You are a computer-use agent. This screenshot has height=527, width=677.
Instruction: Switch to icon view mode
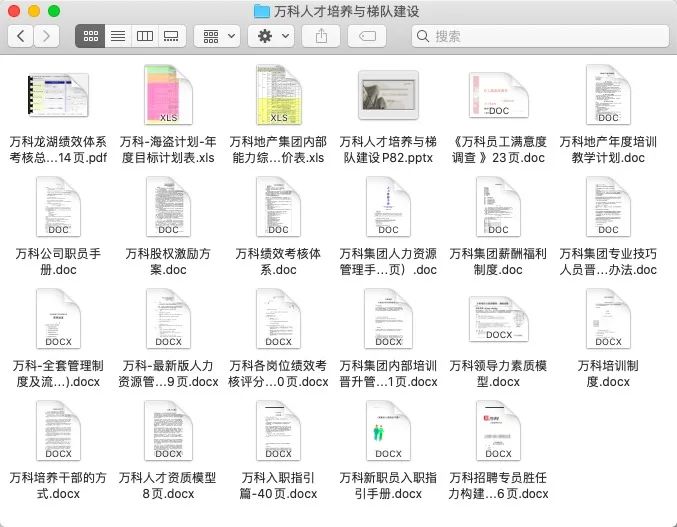90,36
